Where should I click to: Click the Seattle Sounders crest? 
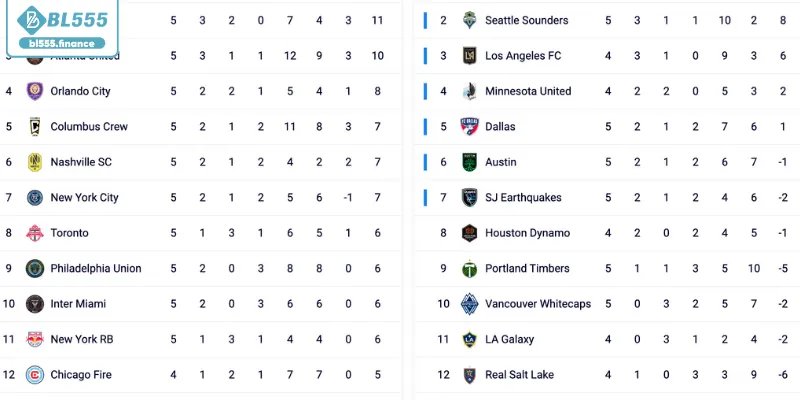(x=469, y=20)
